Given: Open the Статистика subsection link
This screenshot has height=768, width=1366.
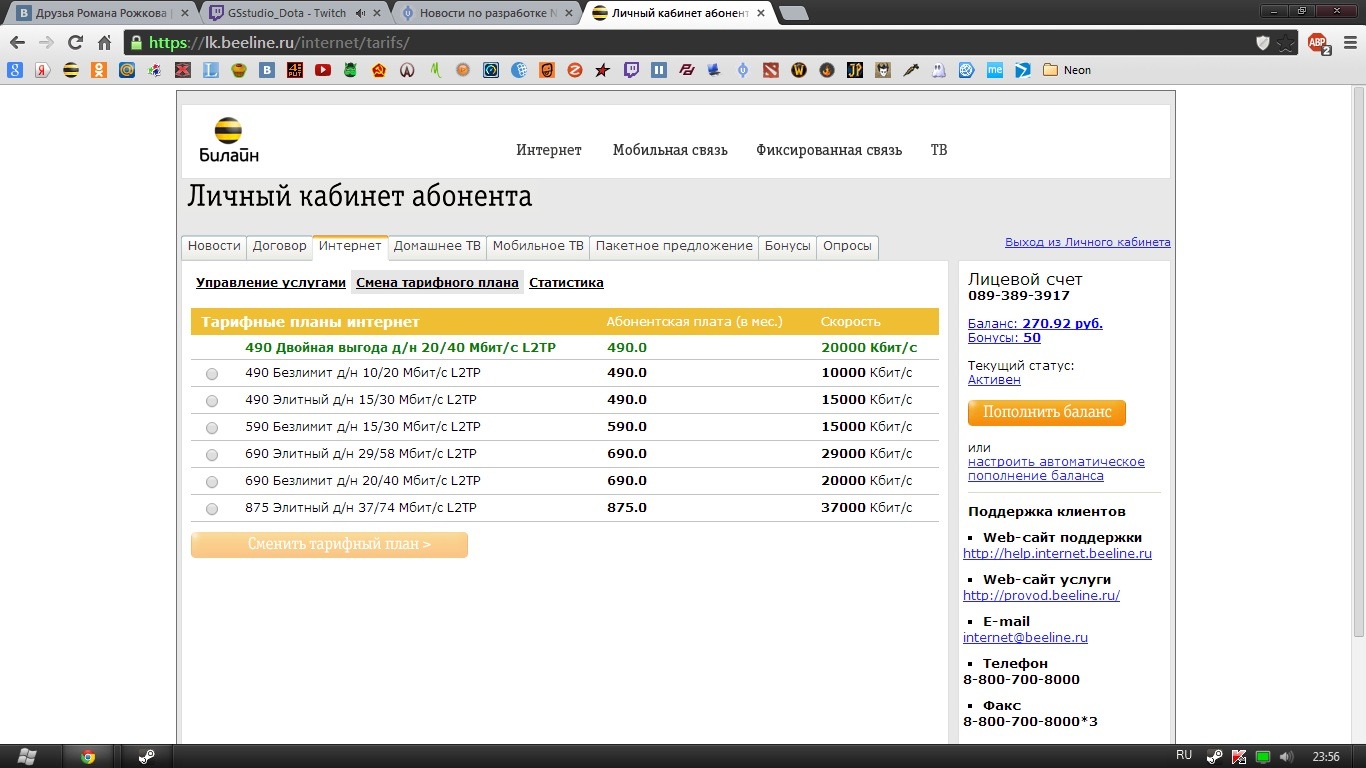Looking at the screenshot, I should pyautogui.click(x=566, y=283).
